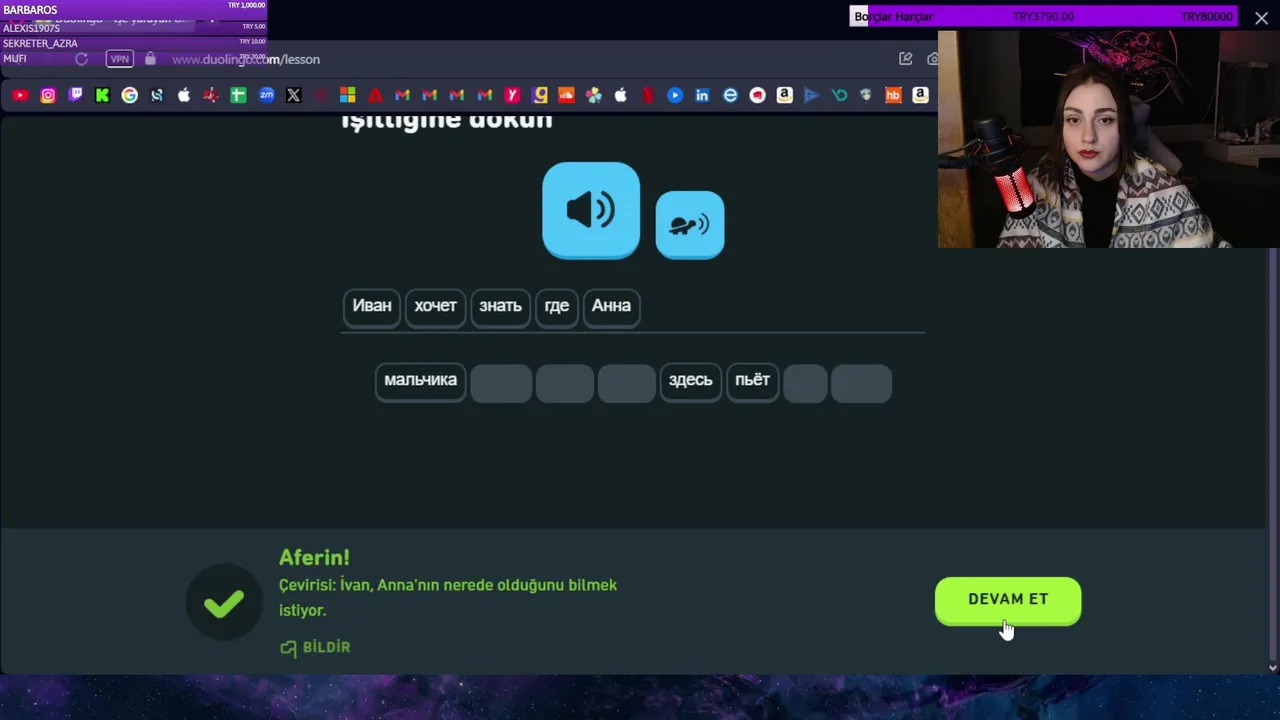Close the overlay with the top-right X
Image resolution: width=1280 pixels, height=720 pixels.
[1262, 18]
